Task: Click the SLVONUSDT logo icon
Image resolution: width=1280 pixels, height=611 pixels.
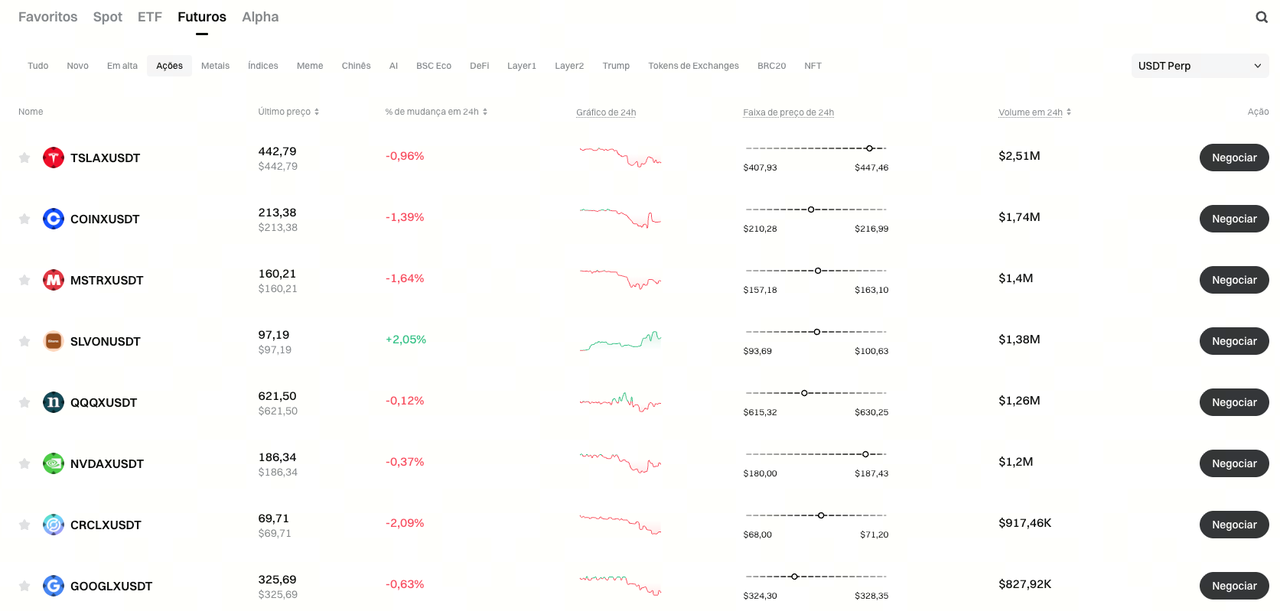Action: coord(53,341)
